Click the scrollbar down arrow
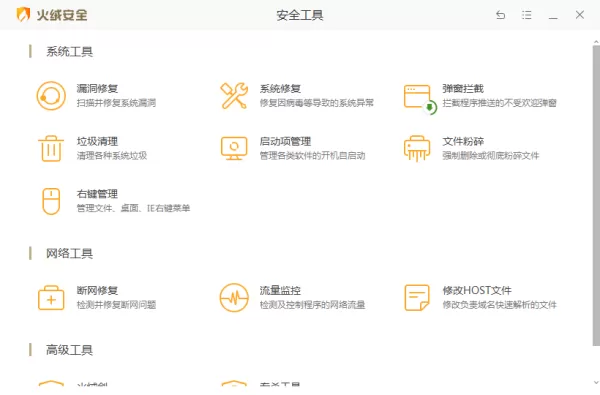The height and width of the screenshot is (395, 600). [596, 382]
